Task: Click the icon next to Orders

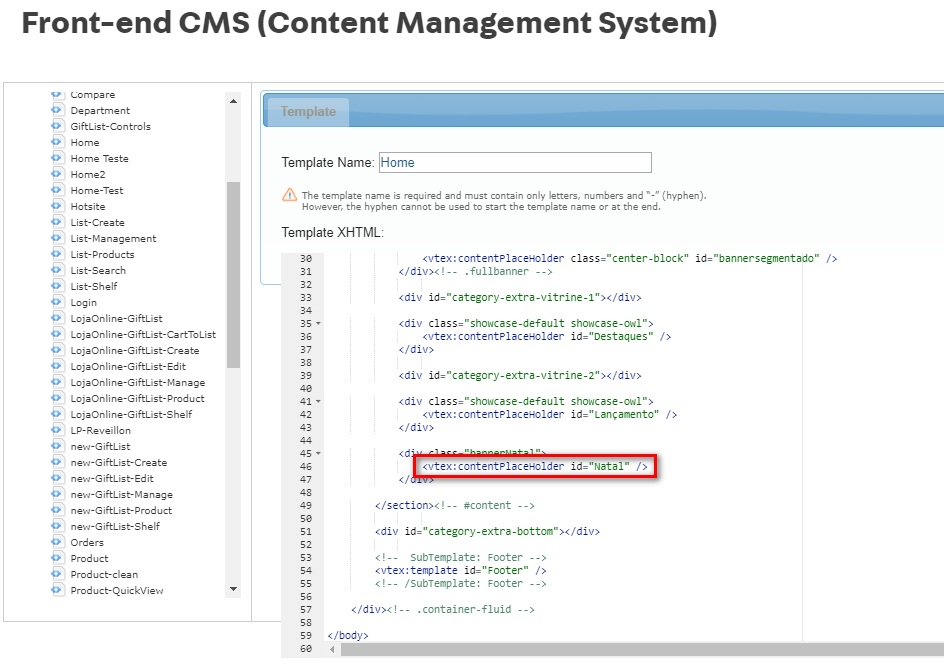Action: click(x=57, y=542)
